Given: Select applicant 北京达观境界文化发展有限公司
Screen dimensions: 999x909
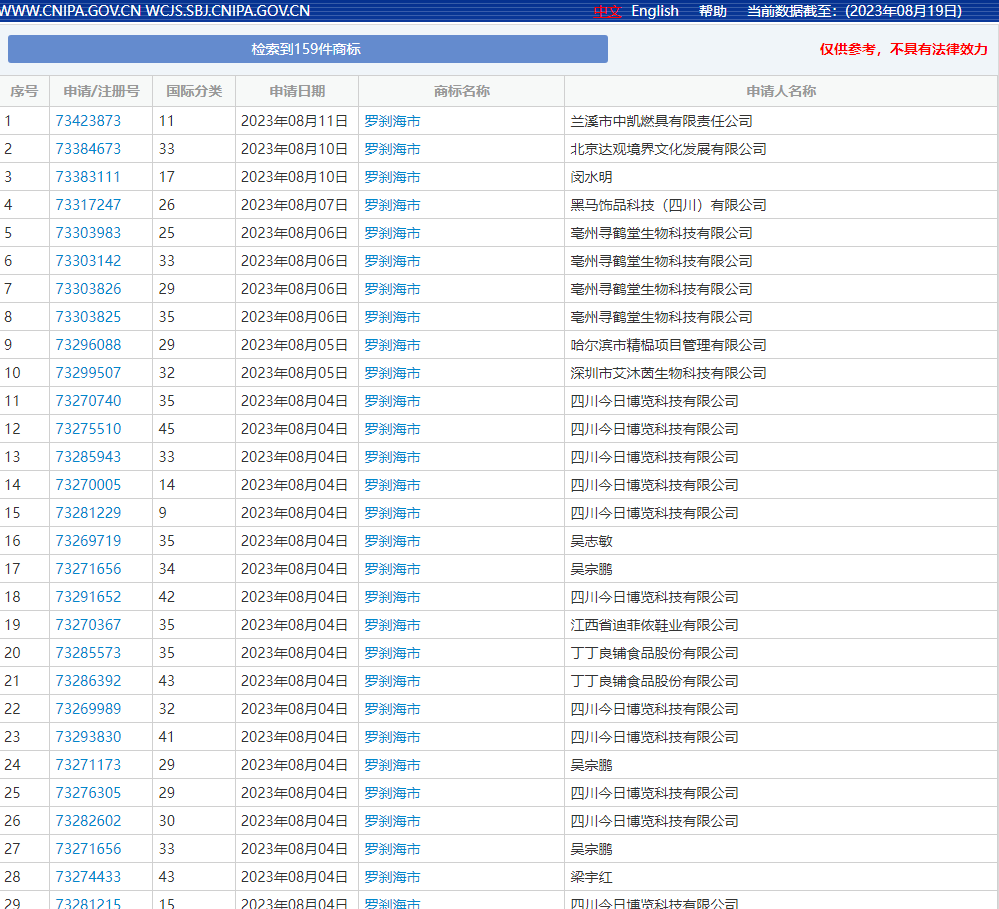Looking at the screenshot, I should click(x=668, y=149).
